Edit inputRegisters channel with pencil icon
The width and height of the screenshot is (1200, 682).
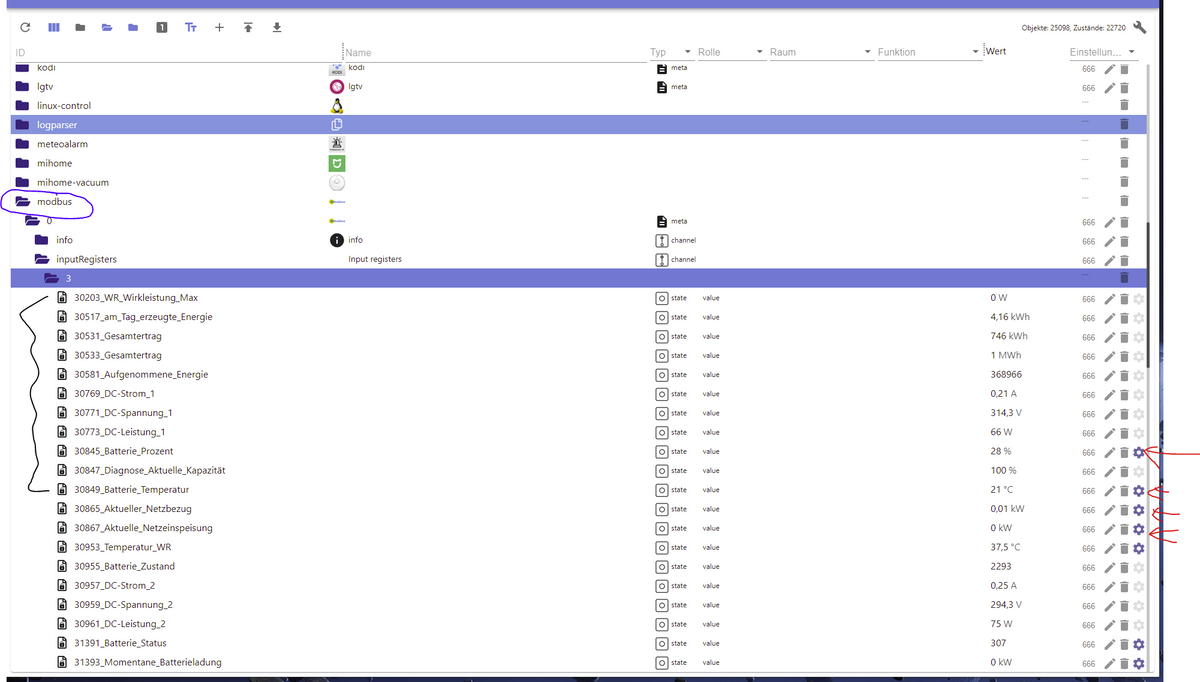coord(1109,260)
